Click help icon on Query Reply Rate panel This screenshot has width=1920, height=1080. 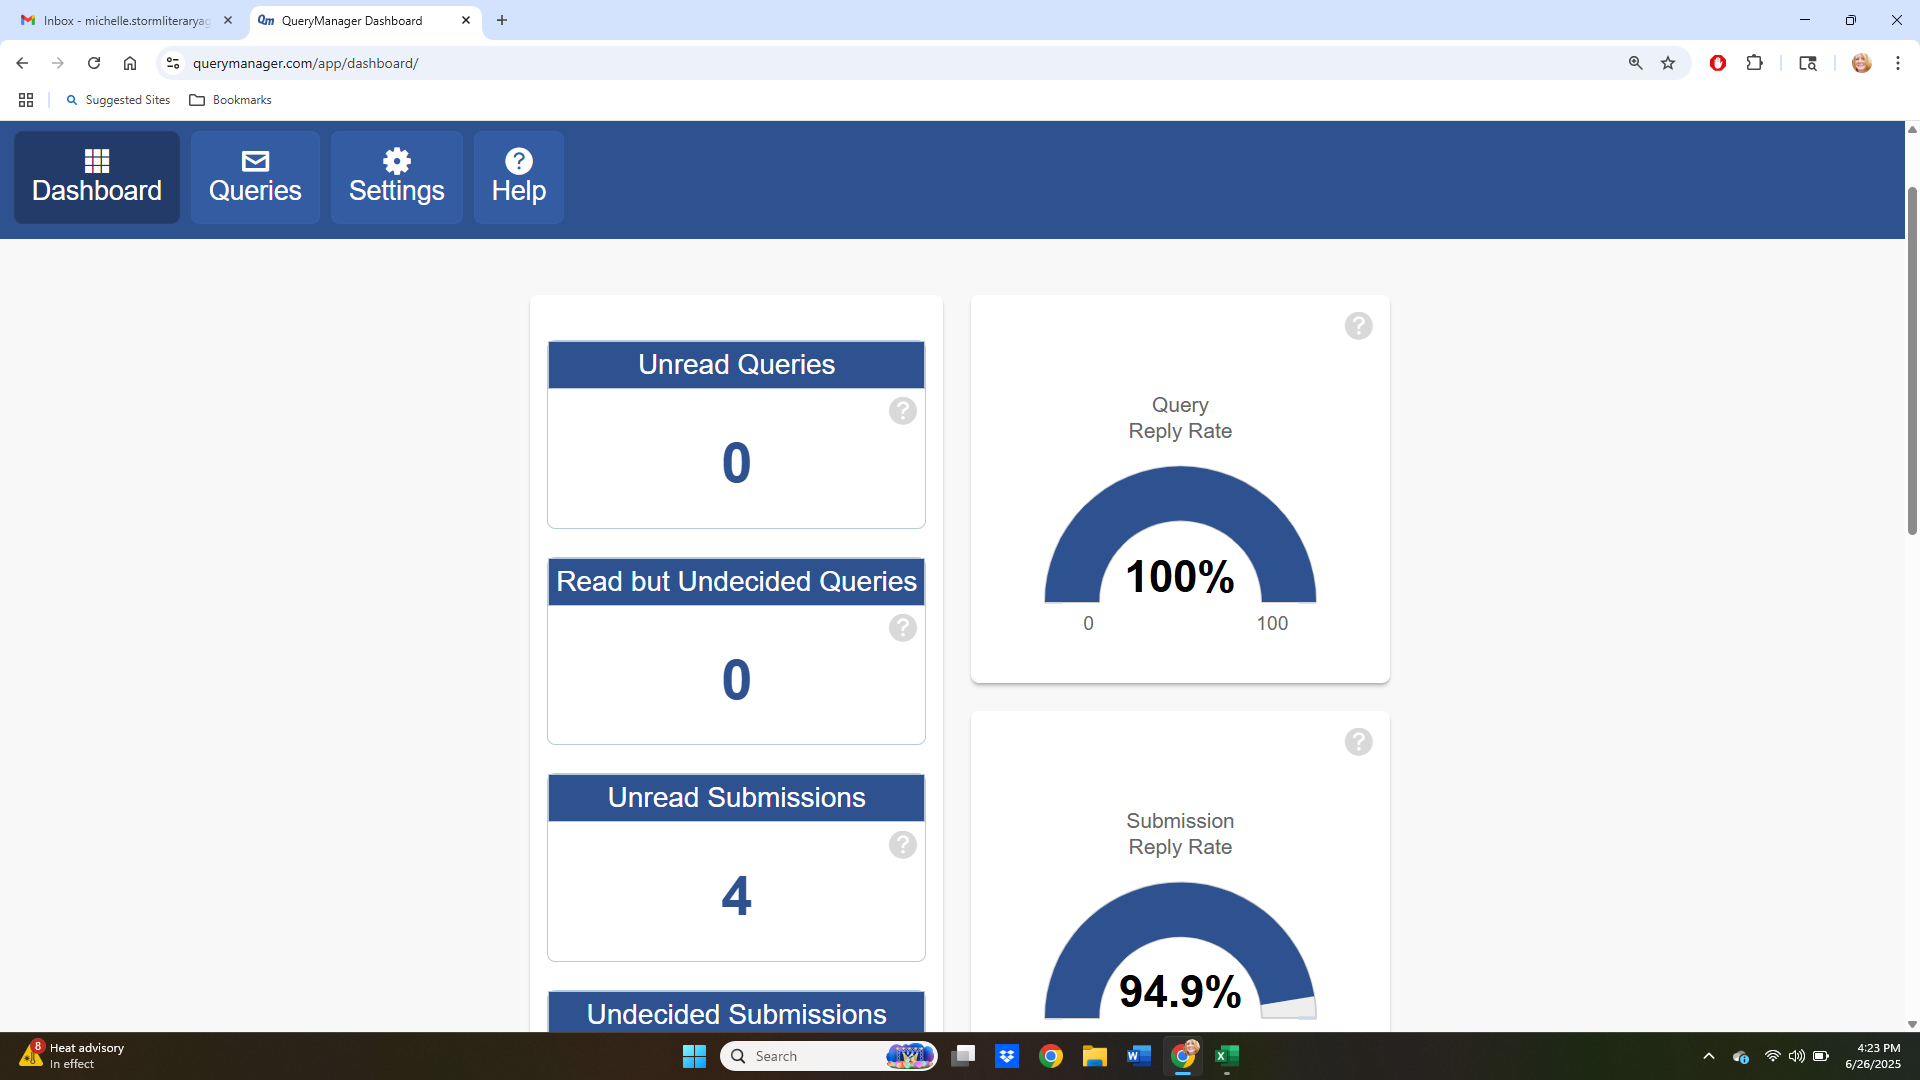point(1357,326)
